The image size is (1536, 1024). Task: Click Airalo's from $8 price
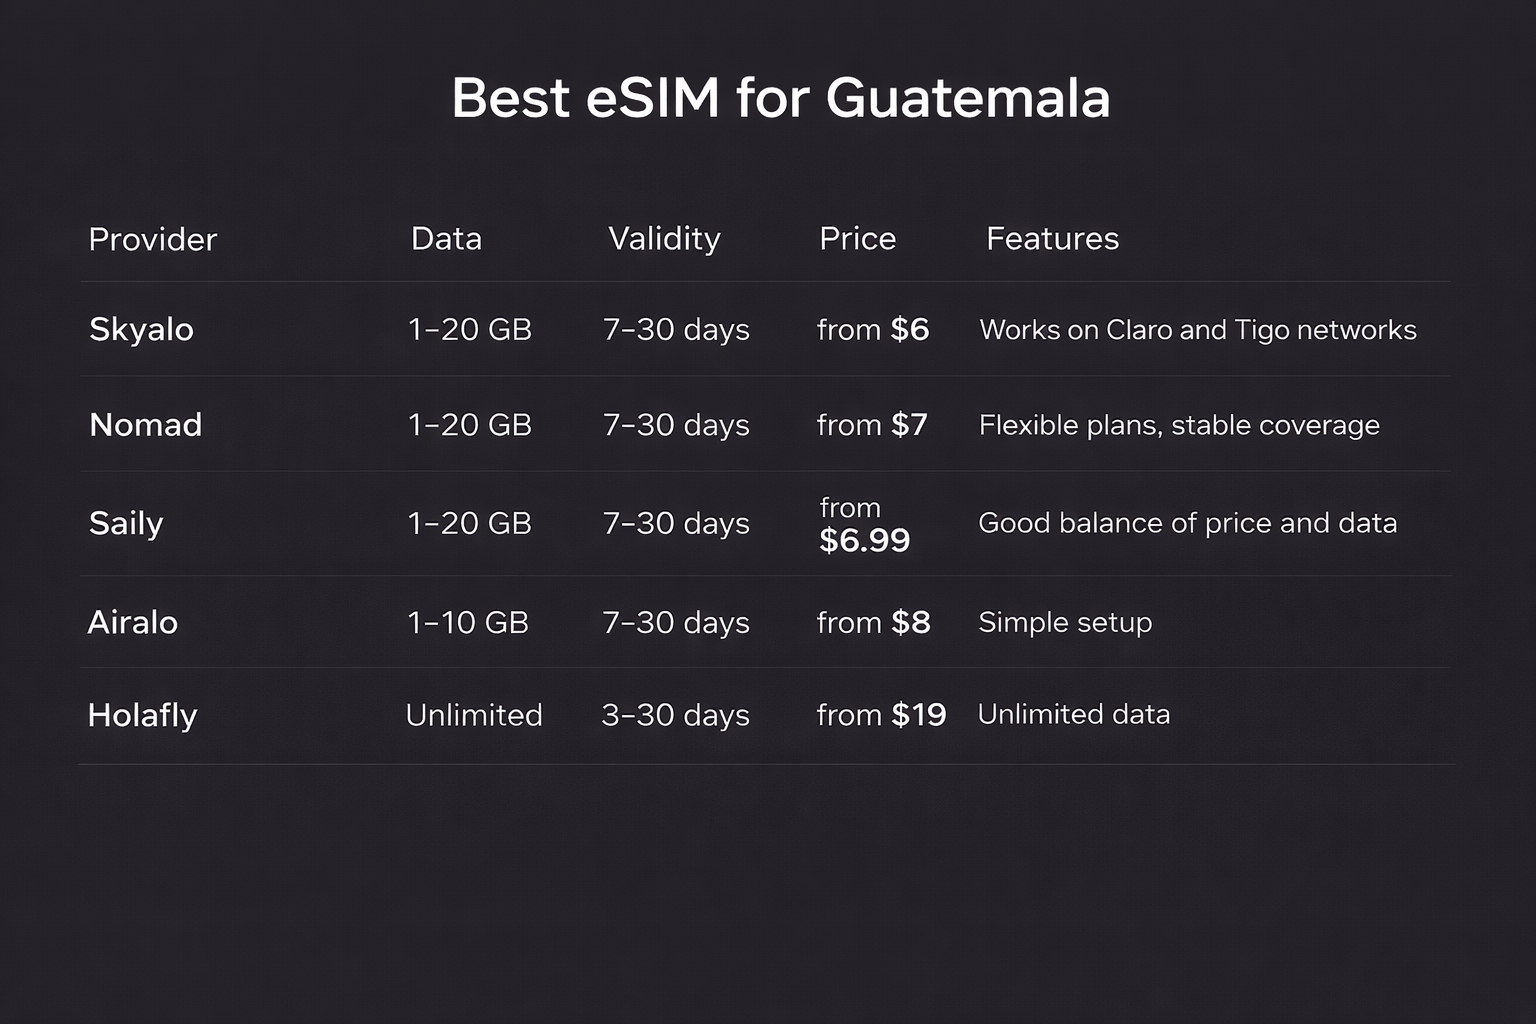[x=873, y=622]
